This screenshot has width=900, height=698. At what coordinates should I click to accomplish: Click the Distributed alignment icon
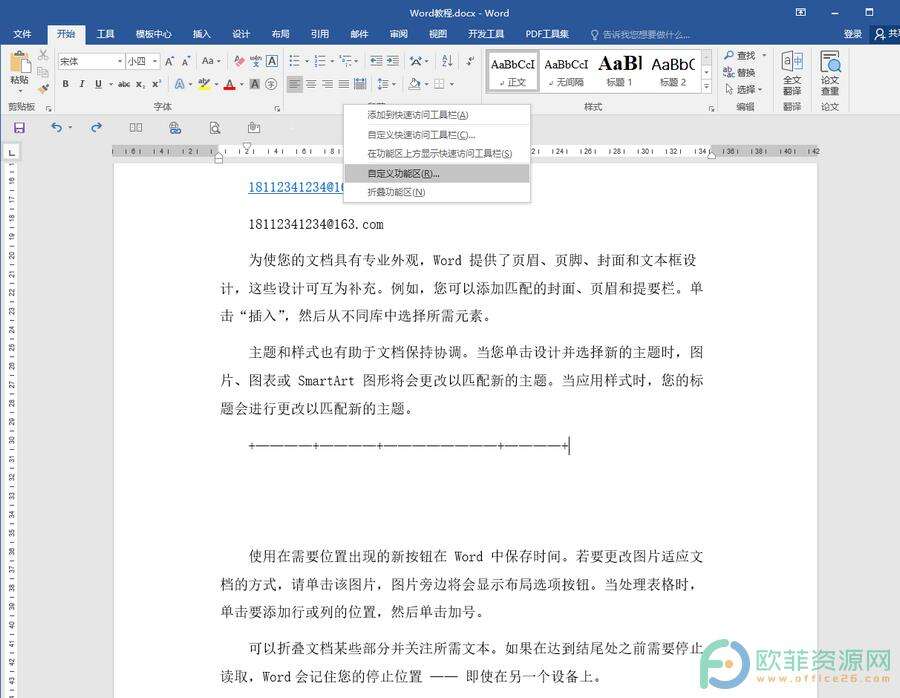pos(360,84)
